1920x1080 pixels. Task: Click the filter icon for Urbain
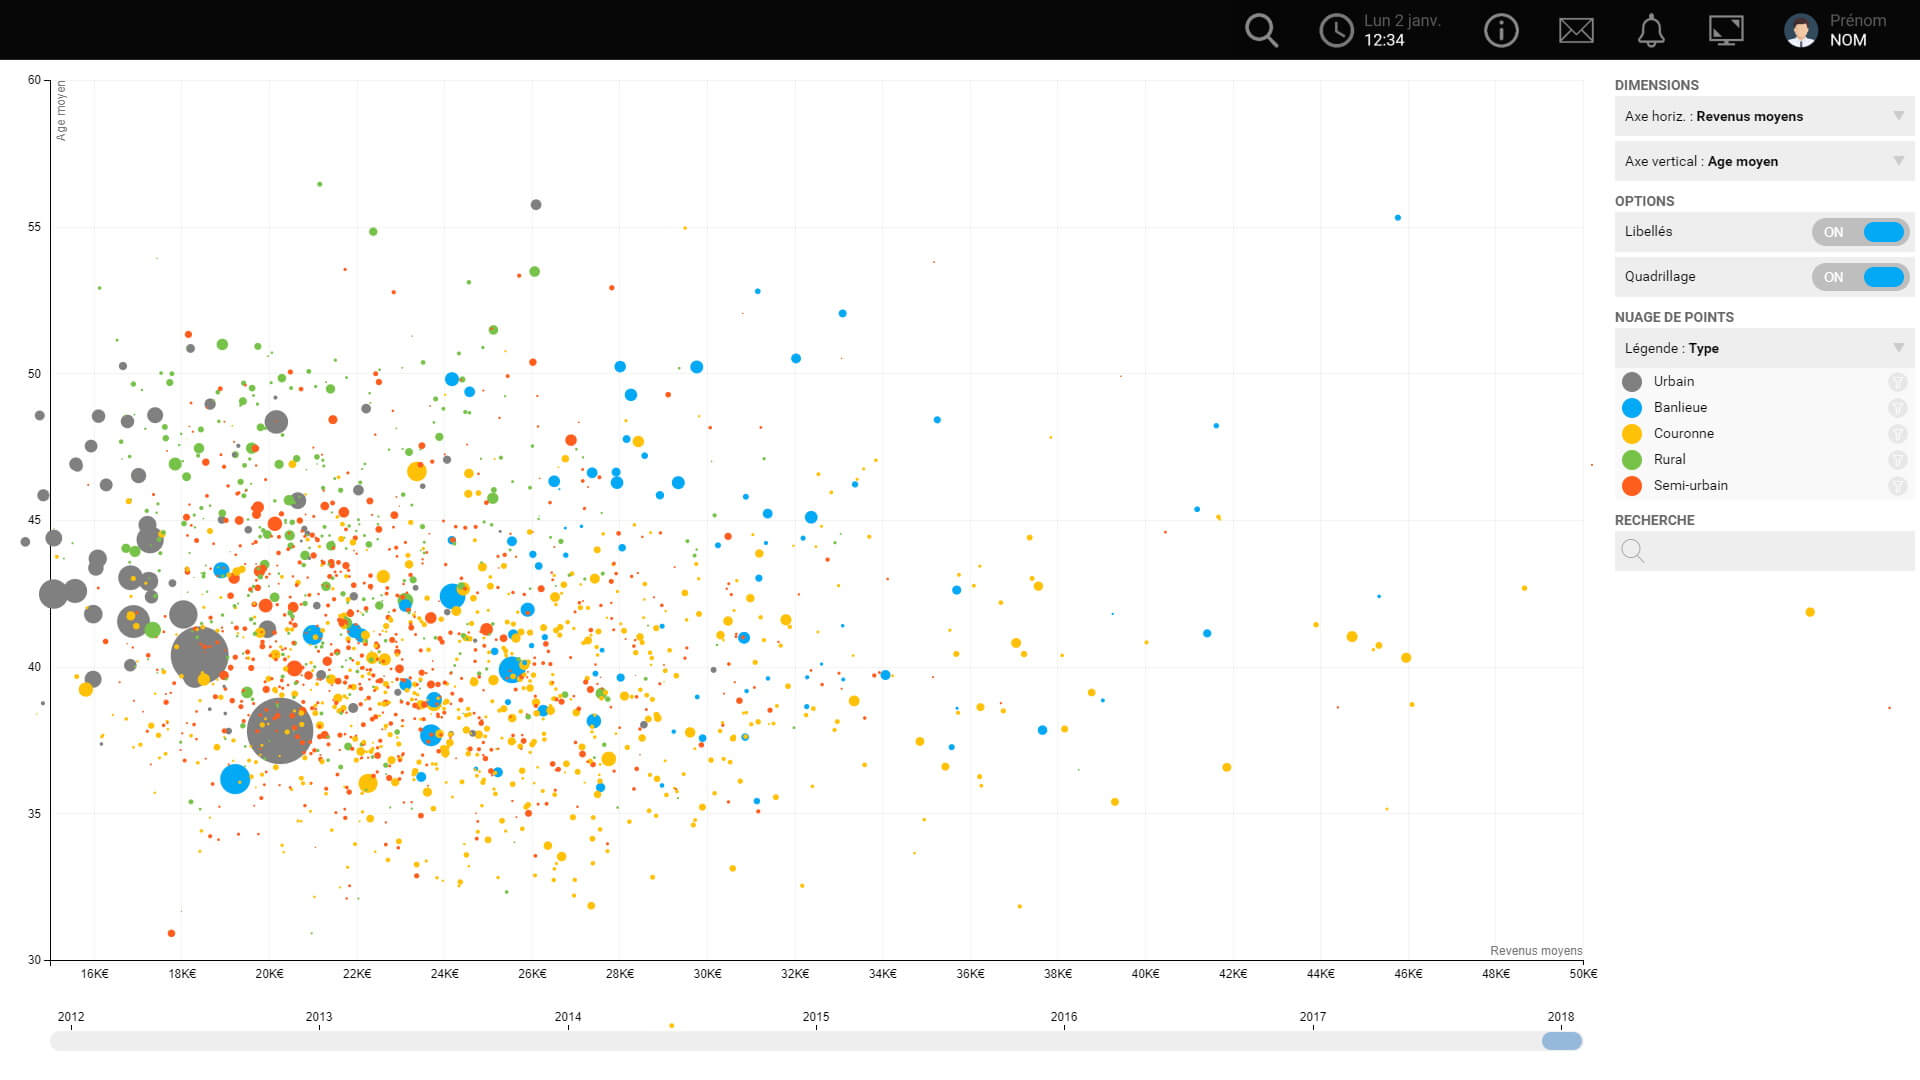(x=1897, y=382)
